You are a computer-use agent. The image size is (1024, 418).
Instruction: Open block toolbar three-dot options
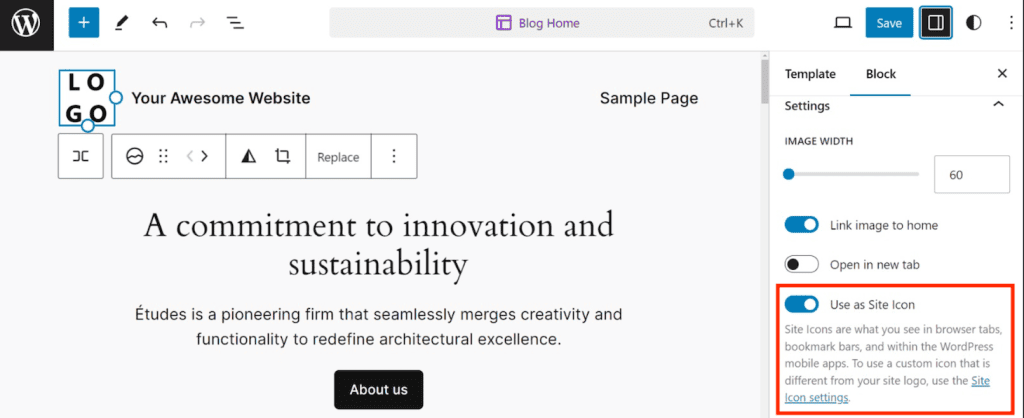click(x=394, y=156)
